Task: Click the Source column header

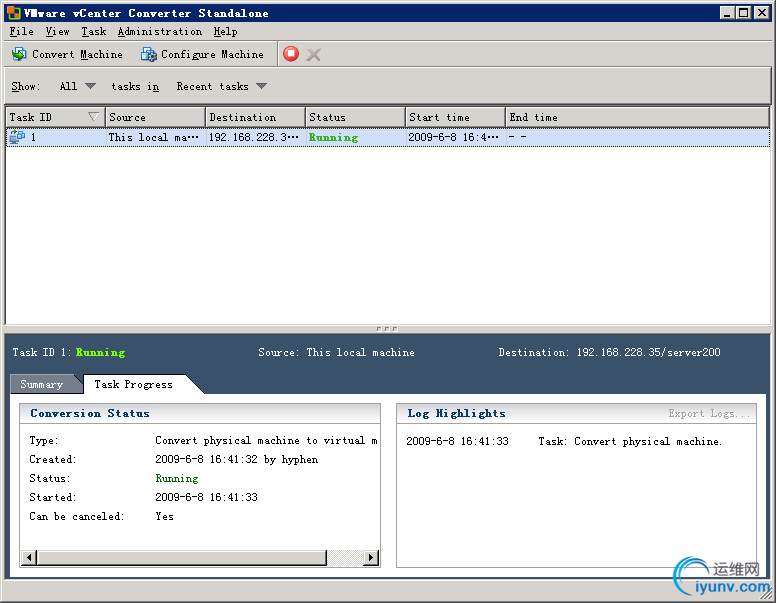Action: (x=155, y=117)
